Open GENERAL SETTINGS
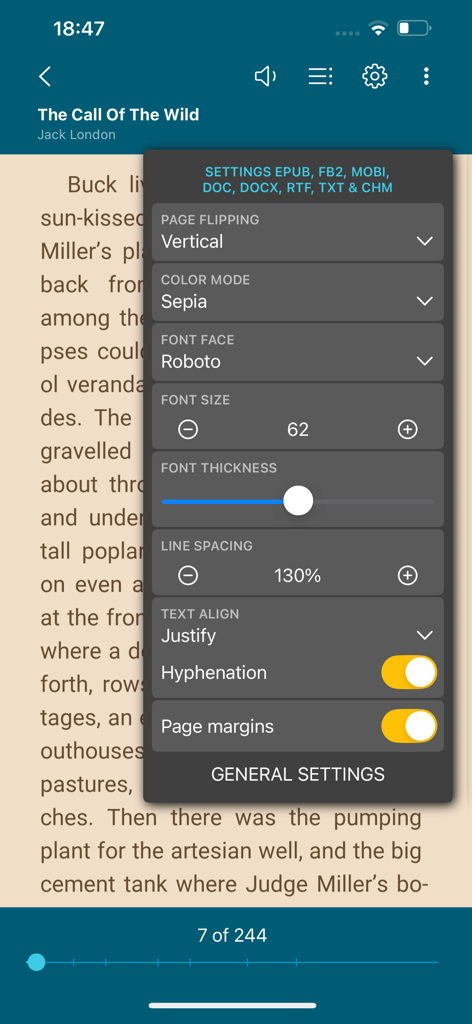 pyautogui.click(x=298, y=775)
